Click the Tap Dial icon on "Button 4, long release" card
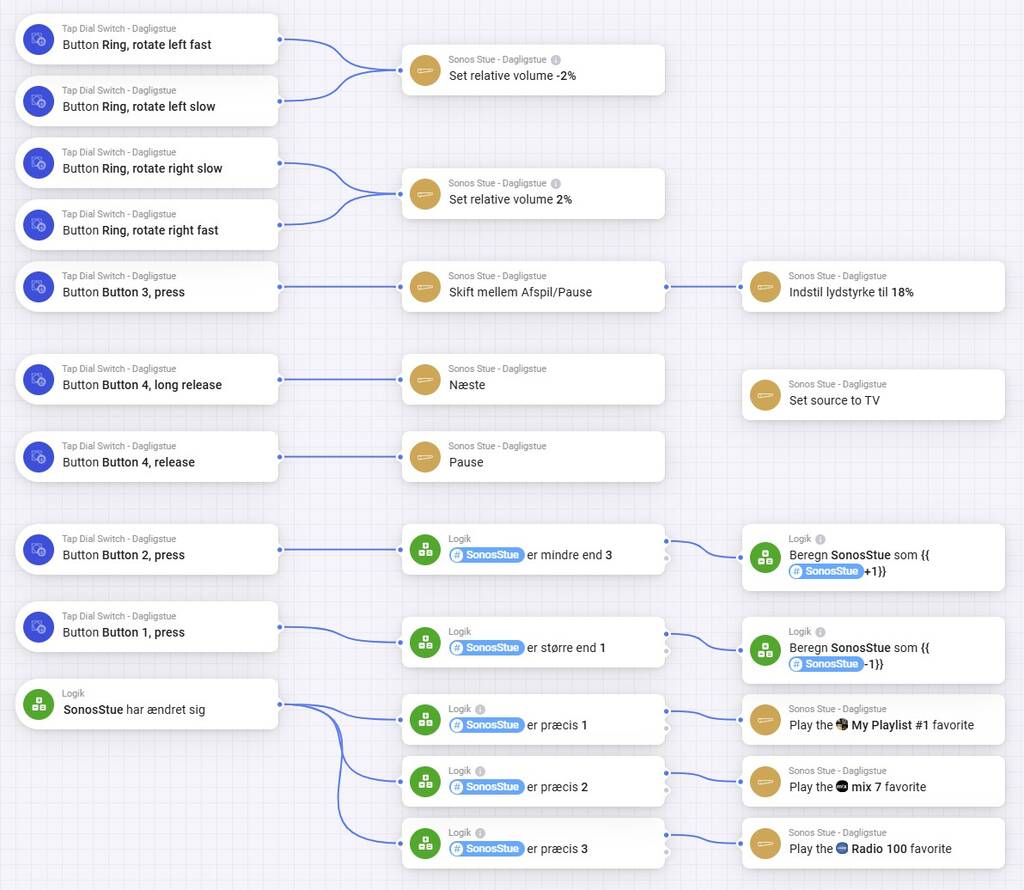 pos(38,379)
